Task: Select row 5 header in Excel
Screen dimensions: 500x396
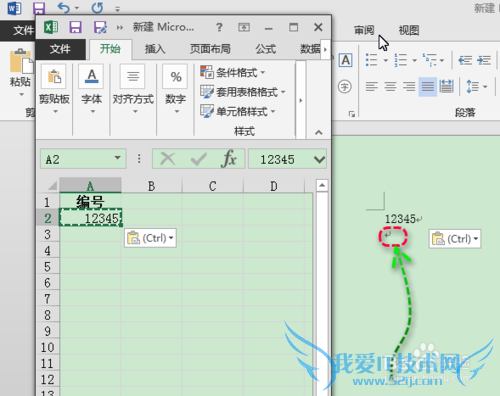Action: [48, 267]
